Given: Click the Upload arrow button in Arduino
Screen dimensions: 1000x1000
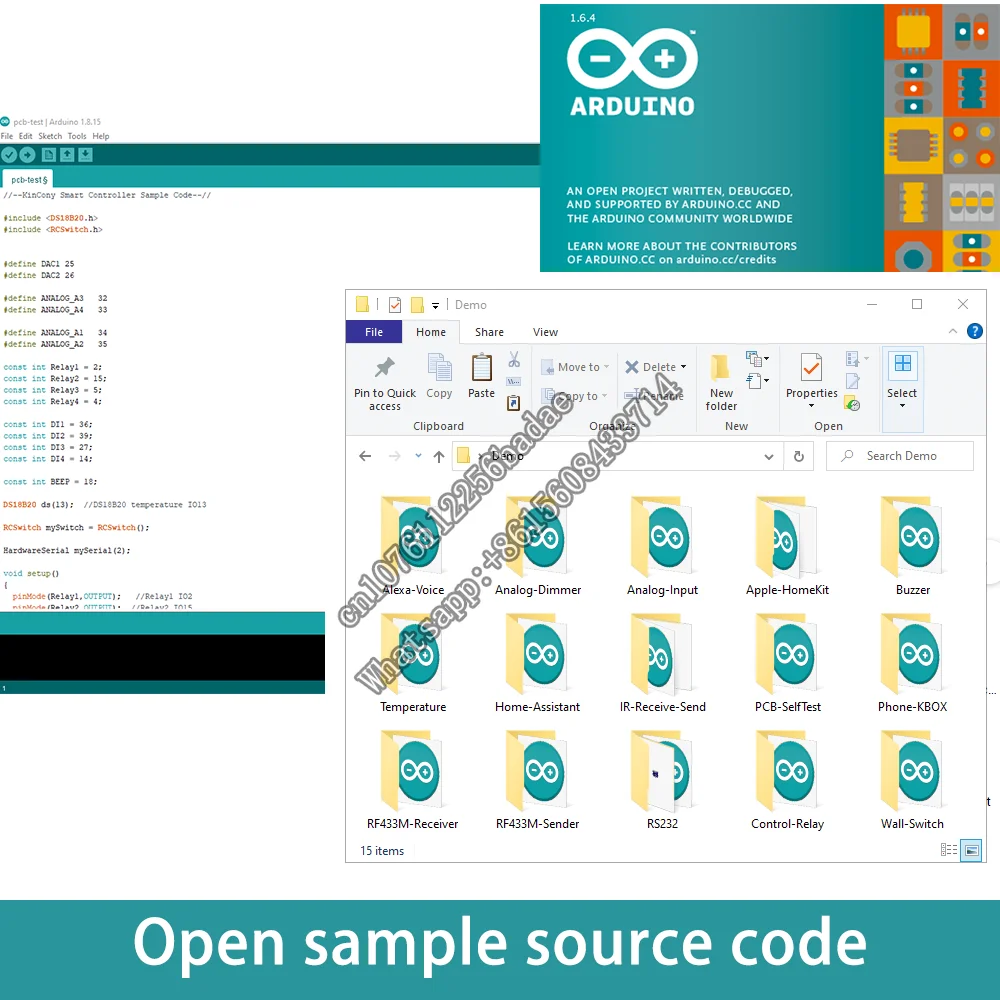Looking at the screenshot, I should [27, 154].
